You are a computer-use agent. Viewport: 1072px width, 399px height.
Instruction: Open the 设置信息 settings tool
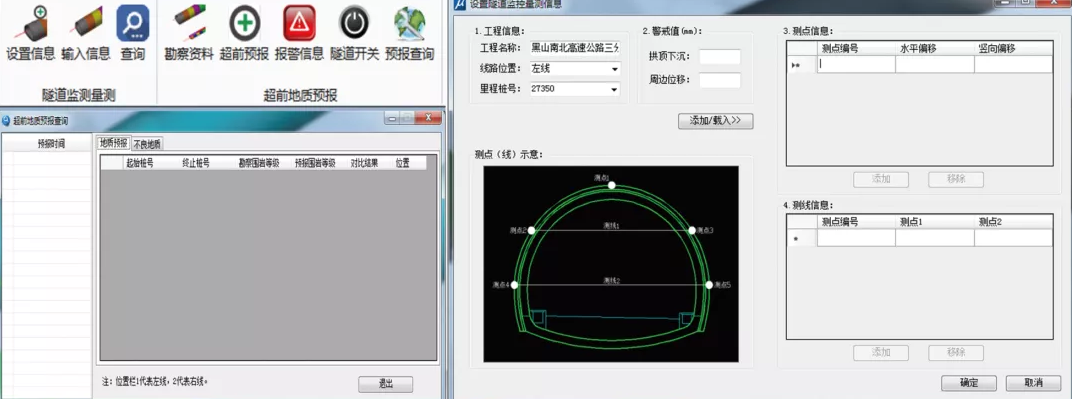click(31, 33)
